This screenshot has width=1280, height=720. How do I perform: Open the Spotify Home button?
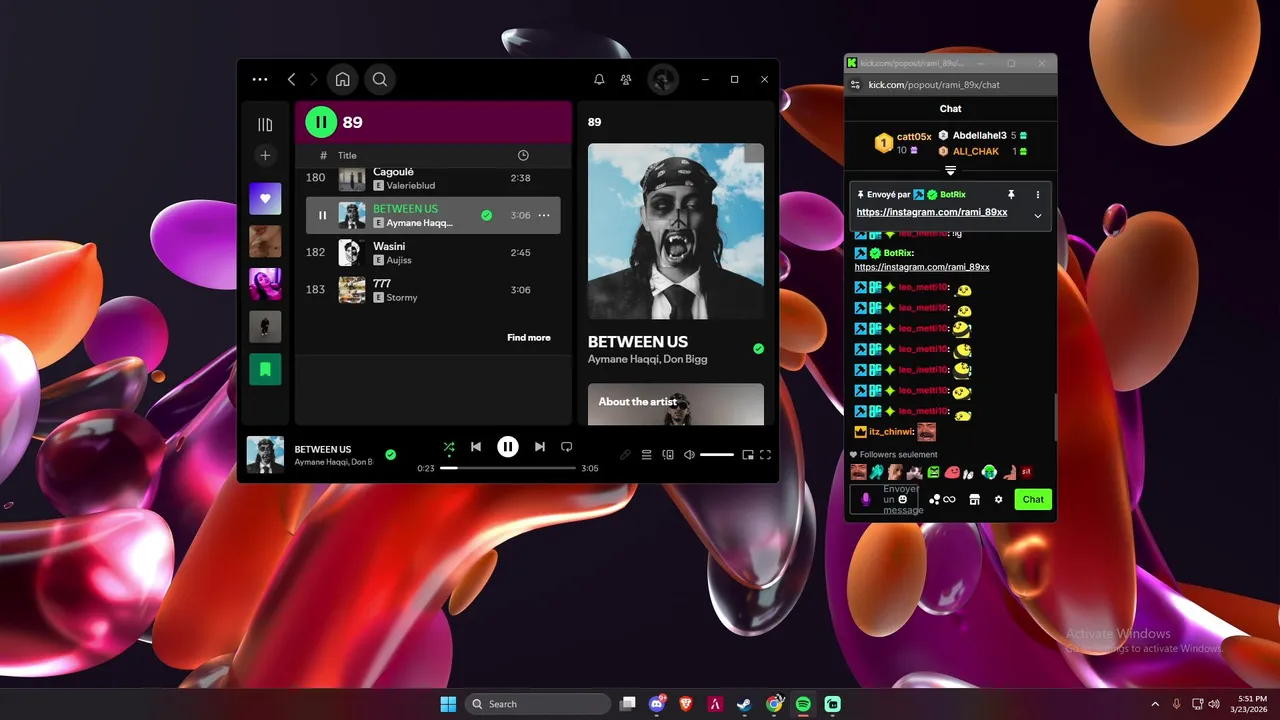(342, 79)
